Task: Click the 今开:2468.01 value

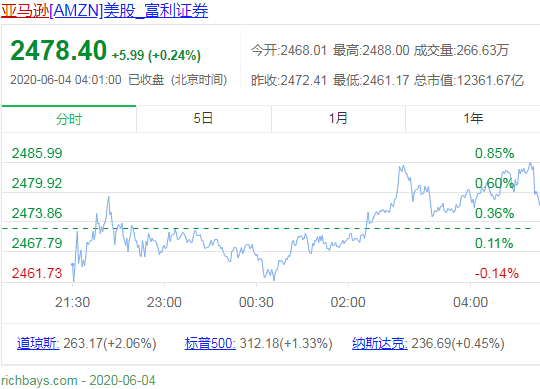Action: [x=289, y=51]
